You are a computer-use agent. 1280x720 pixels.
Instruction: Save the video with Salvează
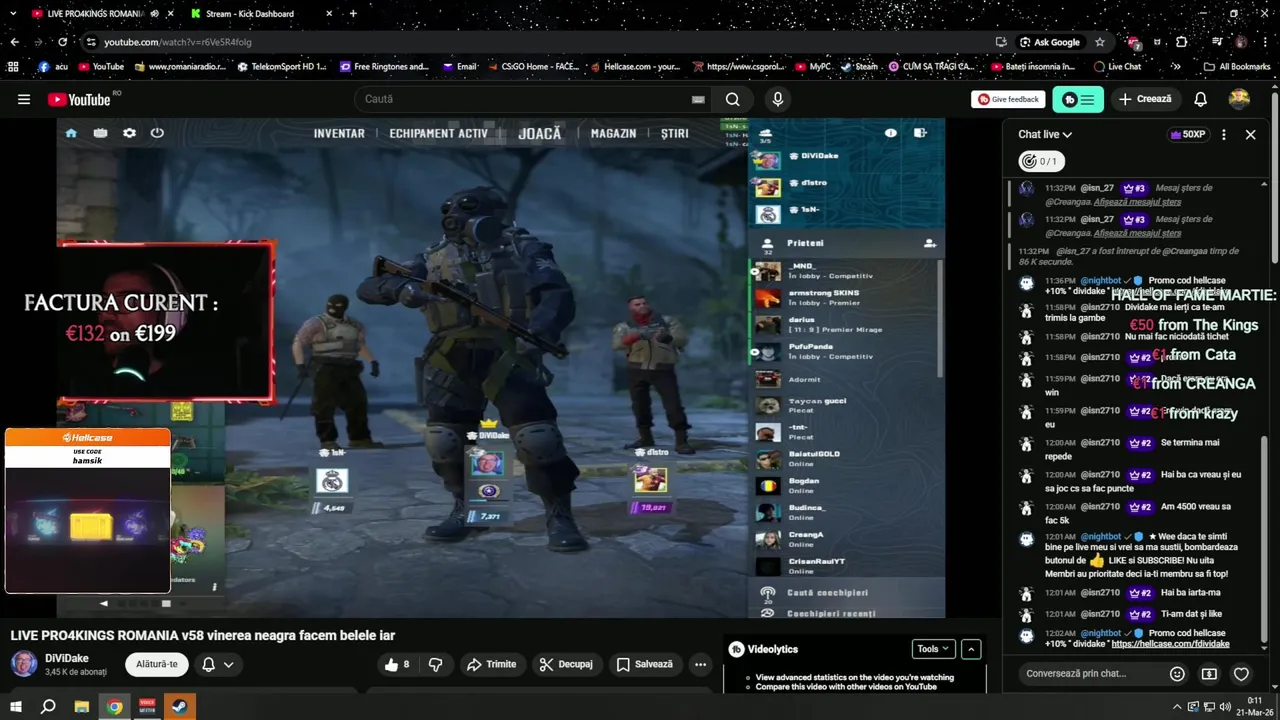[644, 664]
